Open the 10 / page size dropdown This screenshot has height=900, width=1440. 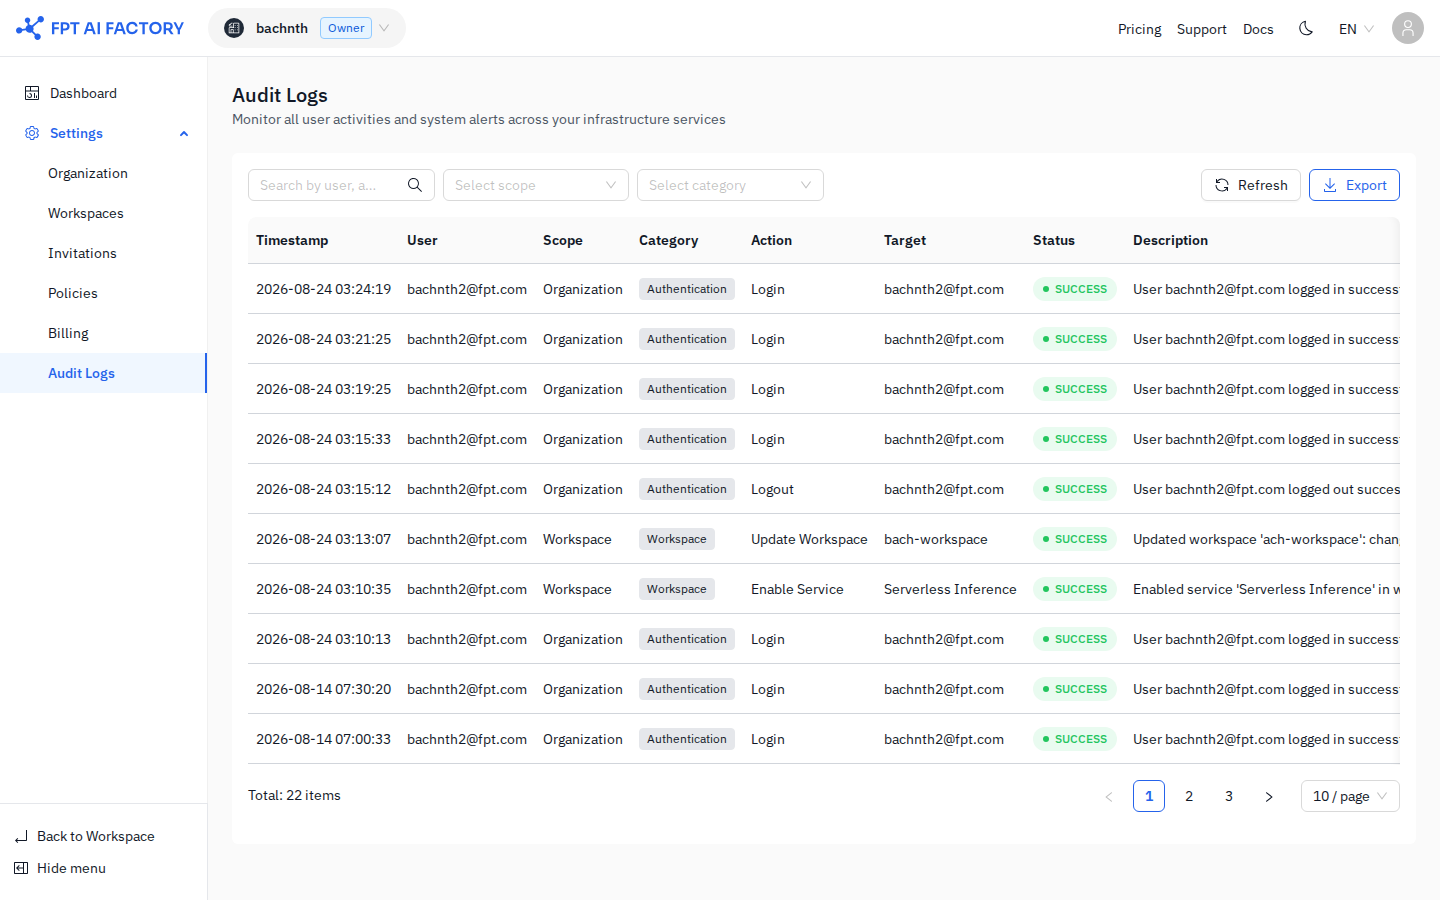click(x=1350, y=796)
